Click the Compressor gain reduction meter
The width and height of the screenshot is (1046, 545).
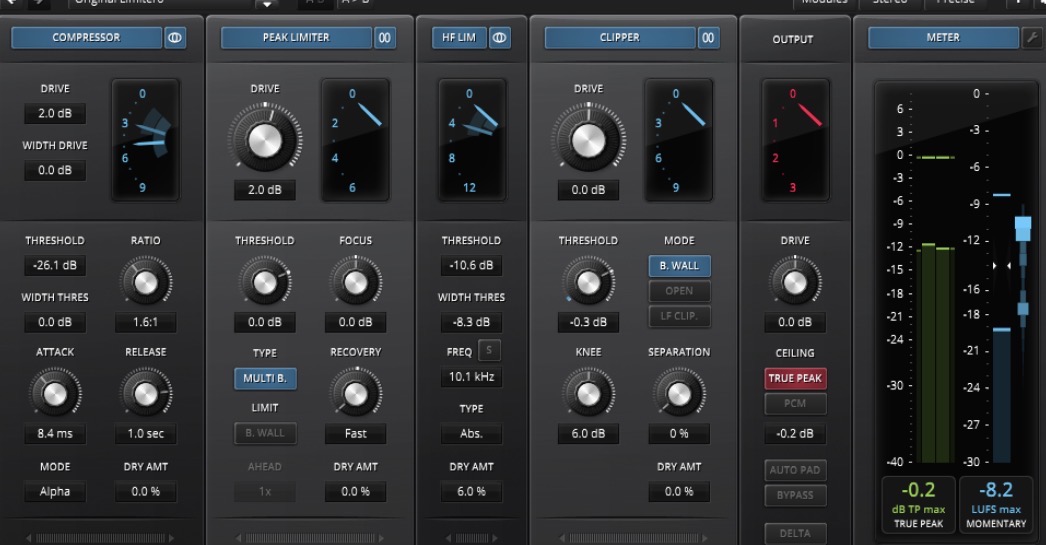pyautogui.click(x=145, y=140)
